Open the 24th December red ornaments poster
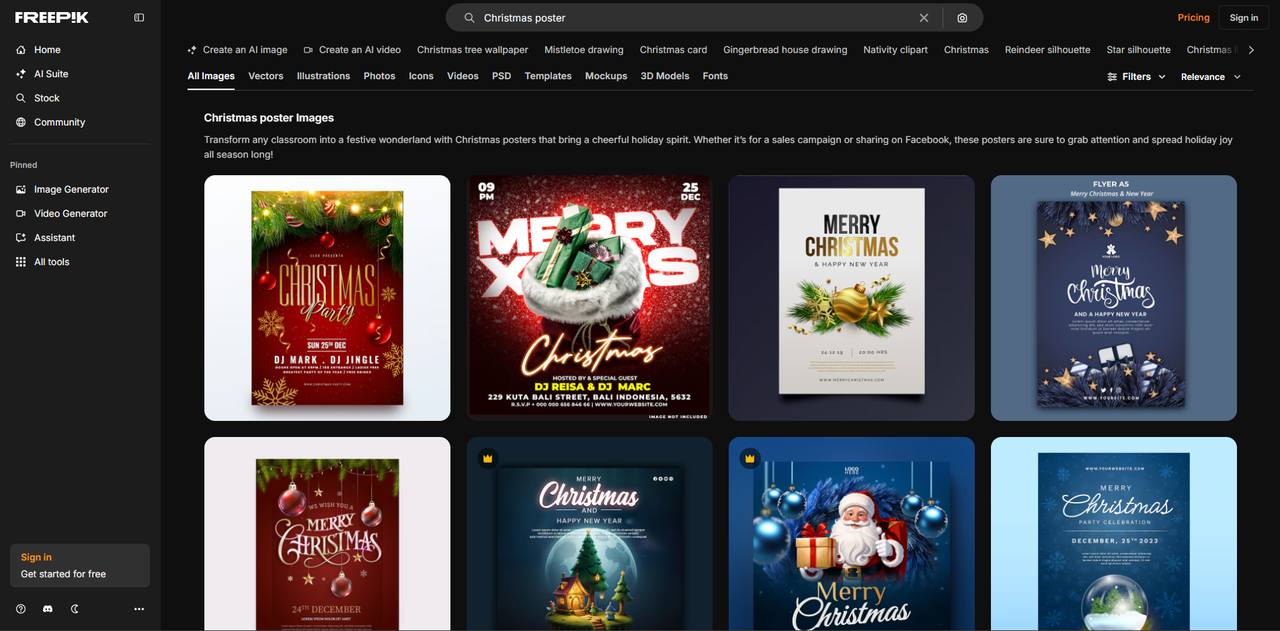1280x631 pixels. [x=327, y=533]
